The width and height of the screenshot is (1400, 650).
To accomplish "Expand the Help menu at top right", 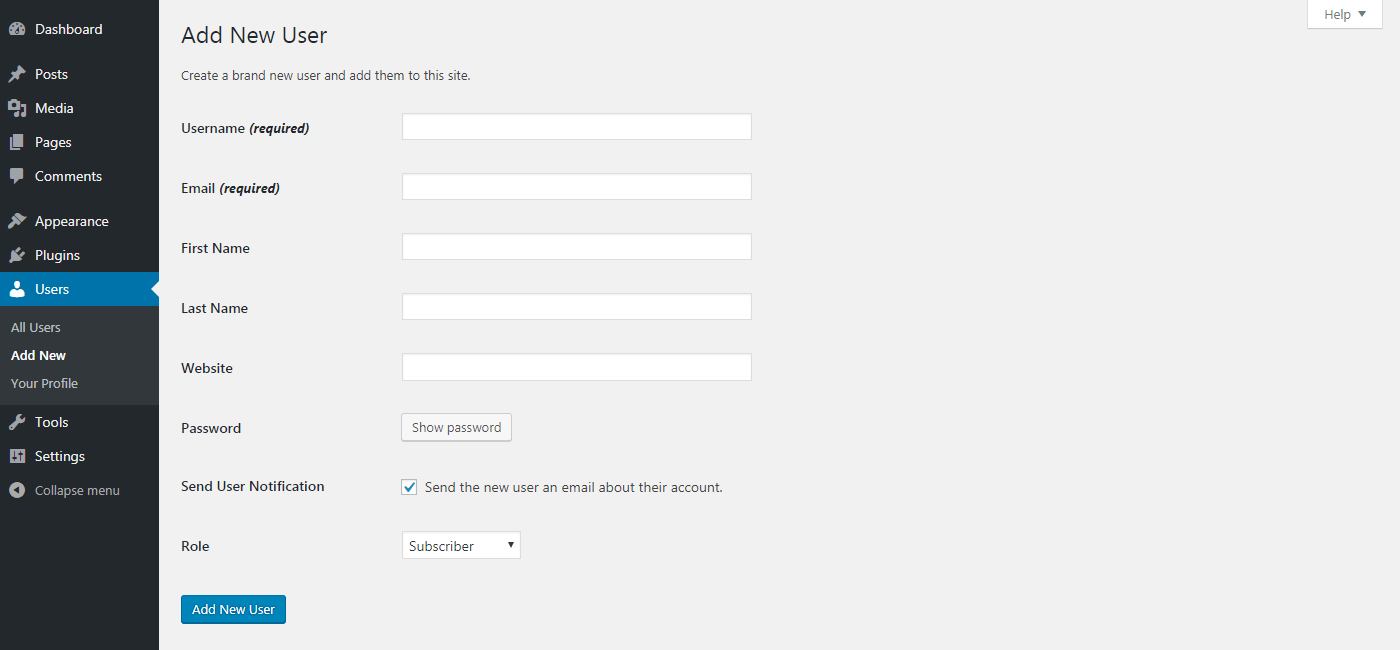I will [1343, 14].
